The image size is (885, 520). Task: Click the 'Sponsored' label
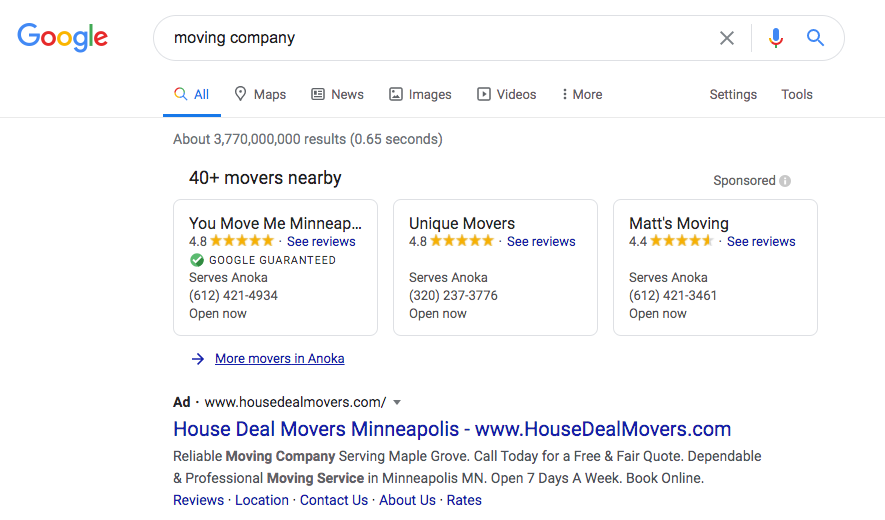[x=744, y=181]
